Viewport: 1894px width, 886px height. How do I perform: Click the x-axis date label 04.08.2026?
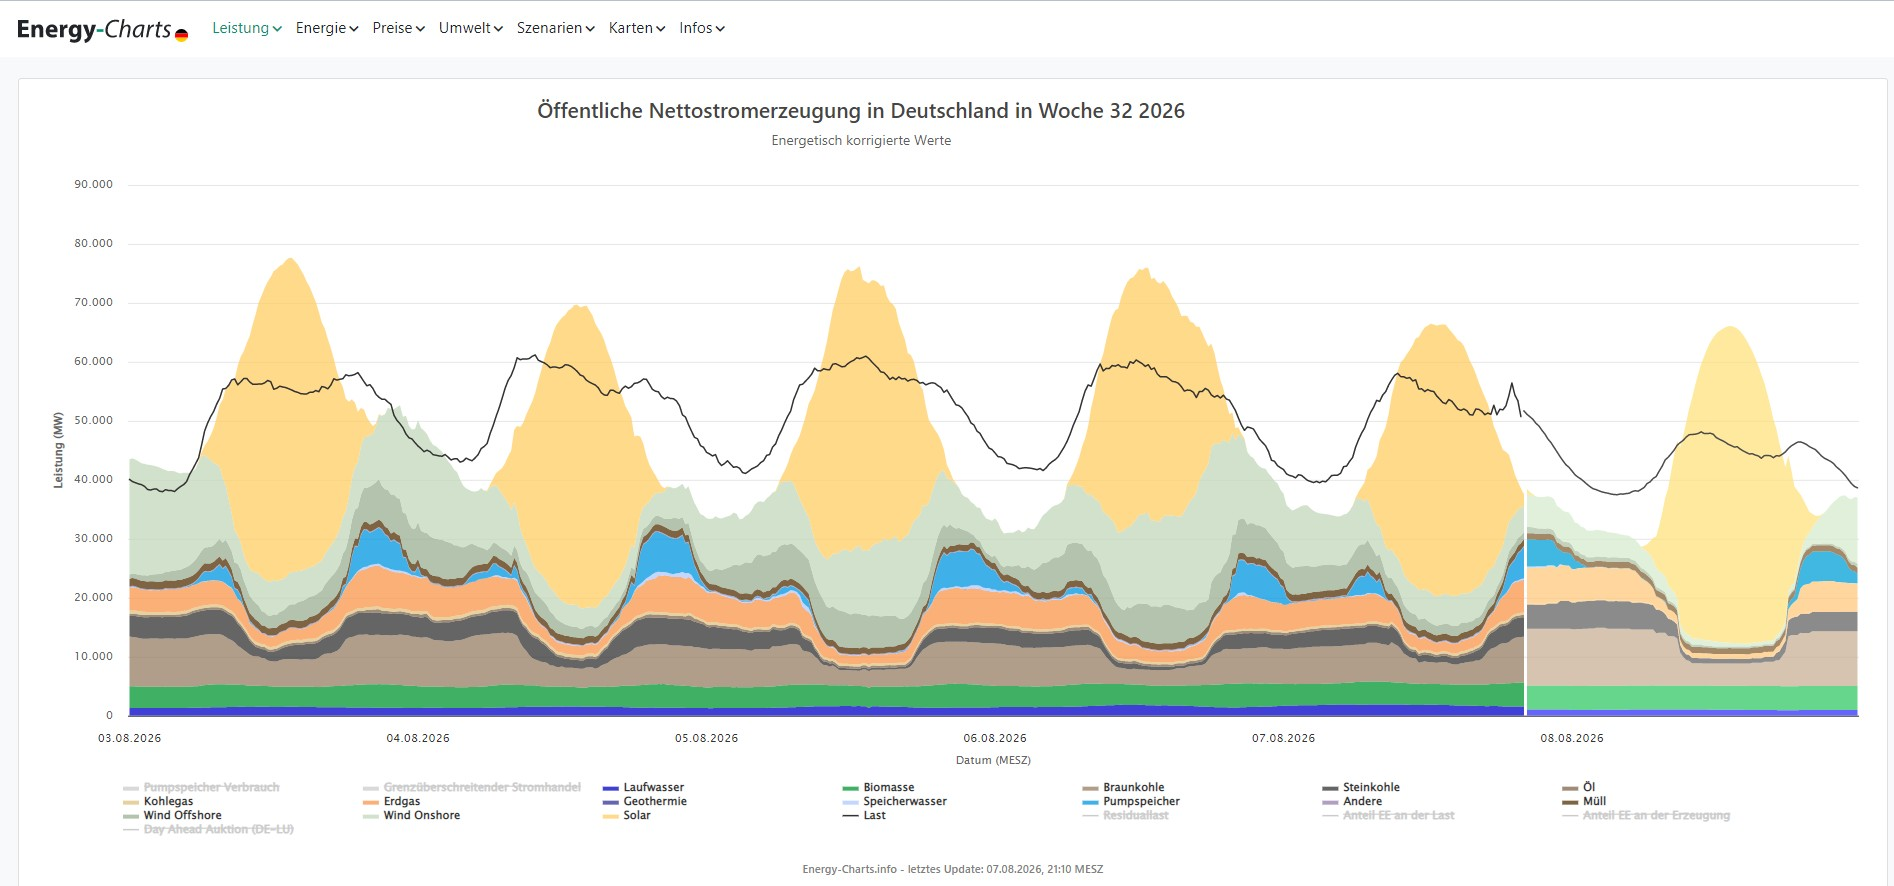(418, 738)
